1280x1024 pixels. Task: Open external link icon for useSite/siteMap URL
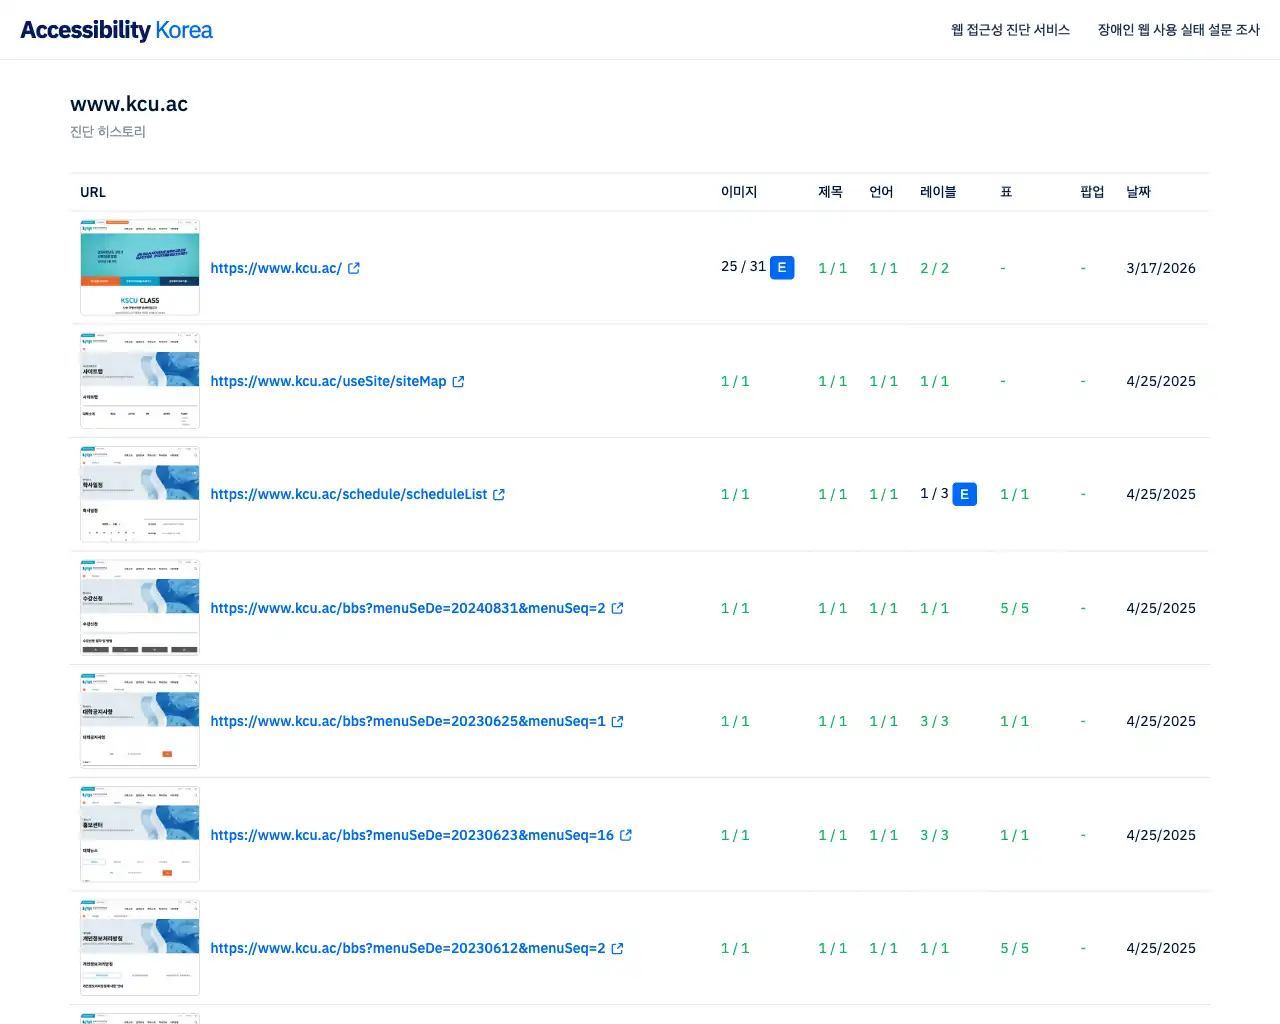[x=458, y=382]
